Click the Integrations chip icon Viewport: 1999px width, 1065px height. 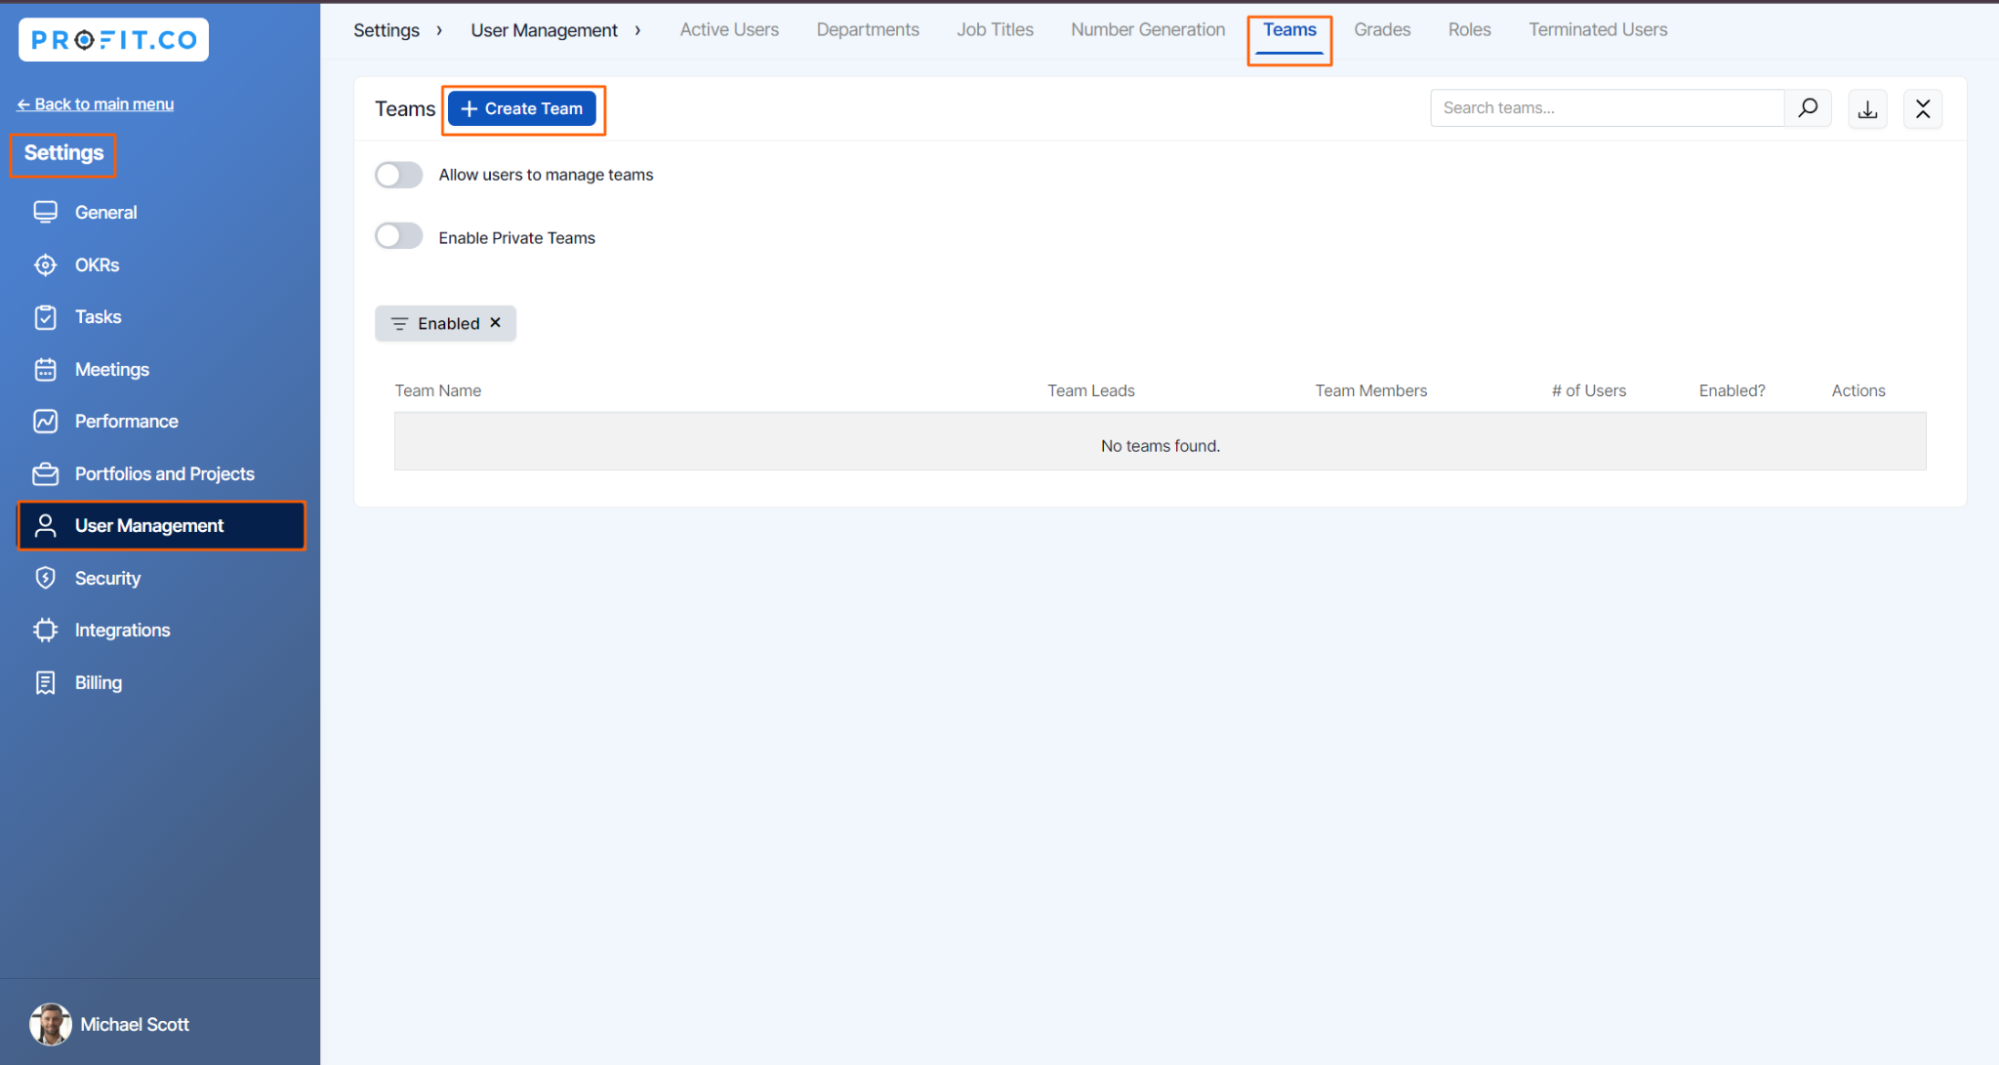45,630
